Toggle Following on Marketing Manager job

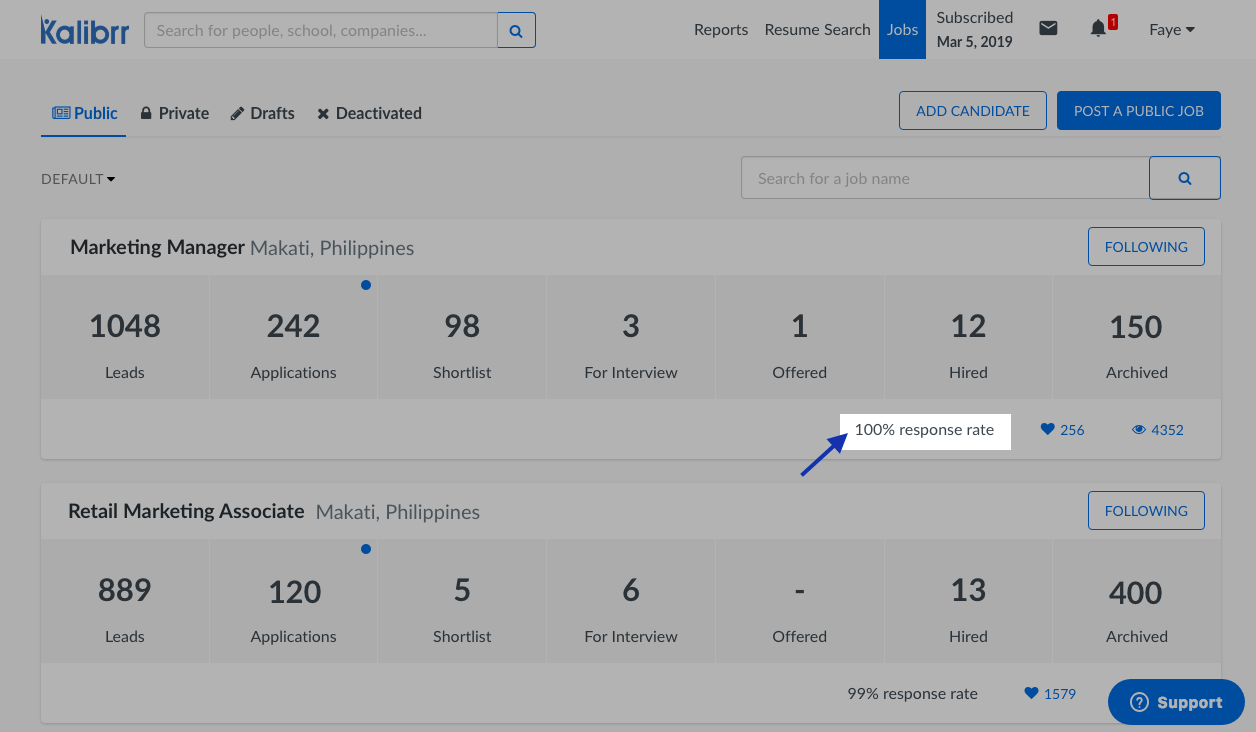1145,247
